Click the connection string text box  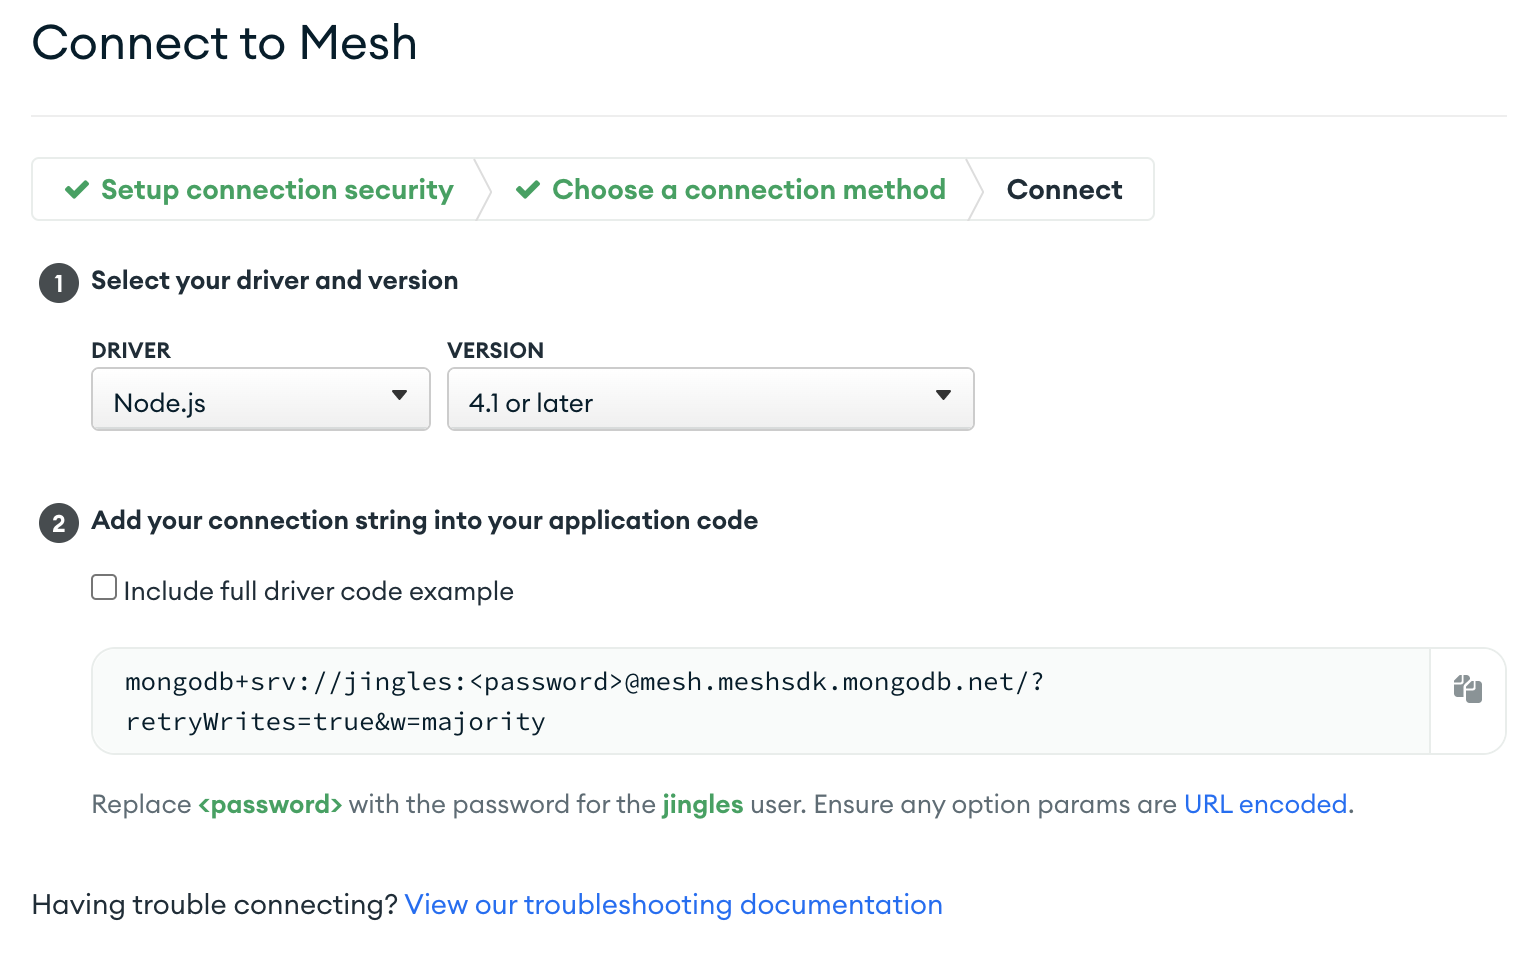tap(761, 701)
